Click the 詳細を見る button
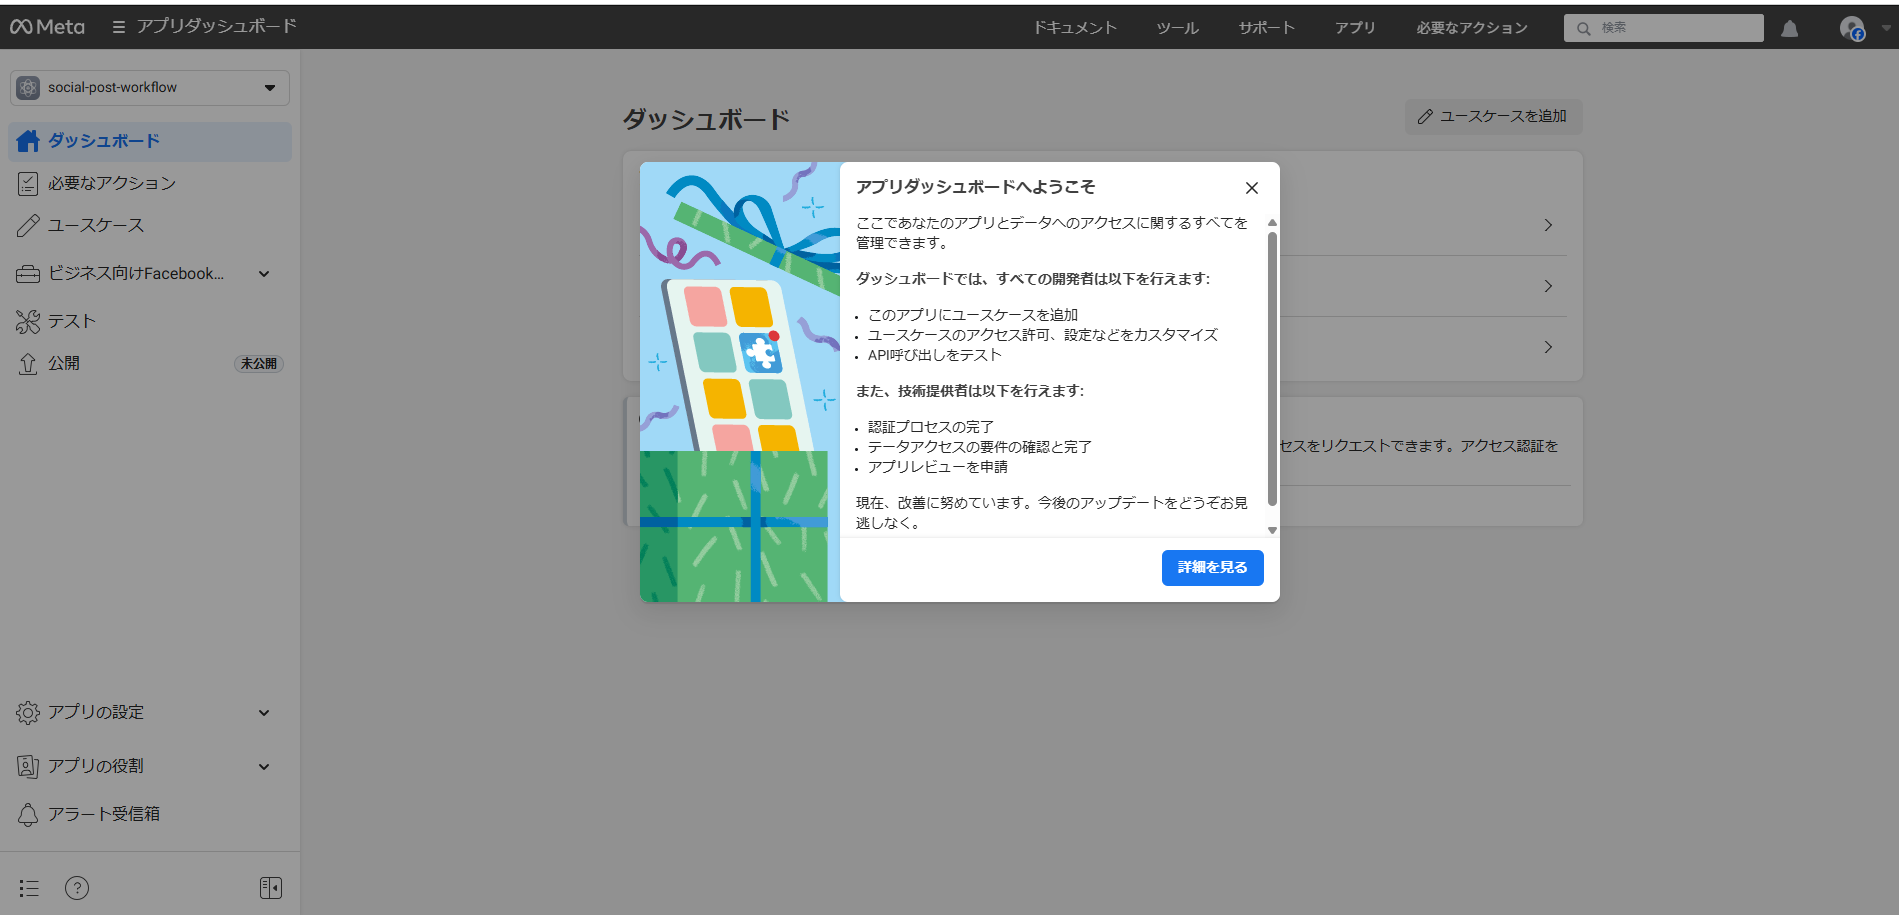 coord(1212,568)
